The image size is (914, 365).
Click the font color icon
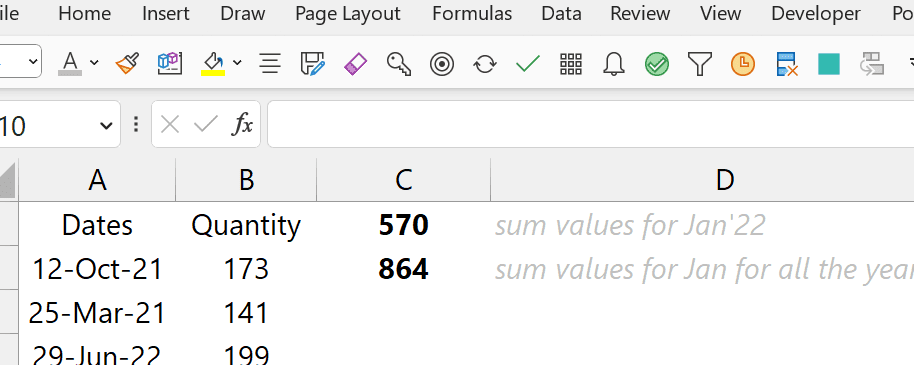coord(70,63)
